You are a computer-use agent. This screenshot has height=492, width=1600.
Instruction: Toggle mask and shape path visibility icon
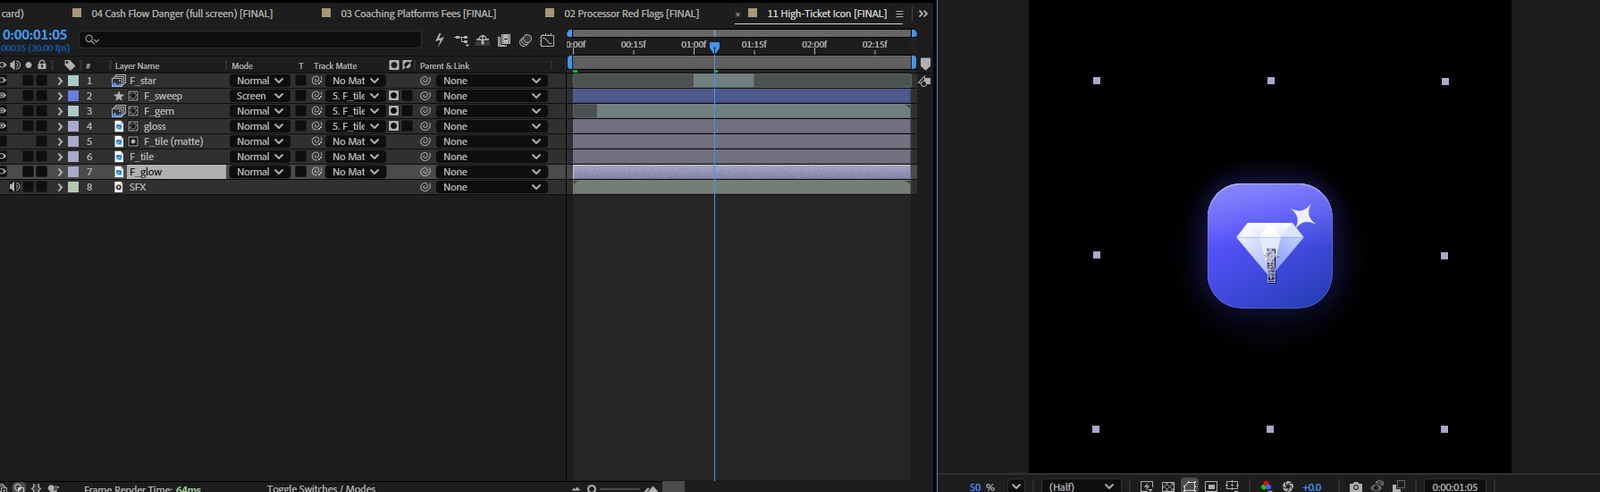coord(1190,486)
